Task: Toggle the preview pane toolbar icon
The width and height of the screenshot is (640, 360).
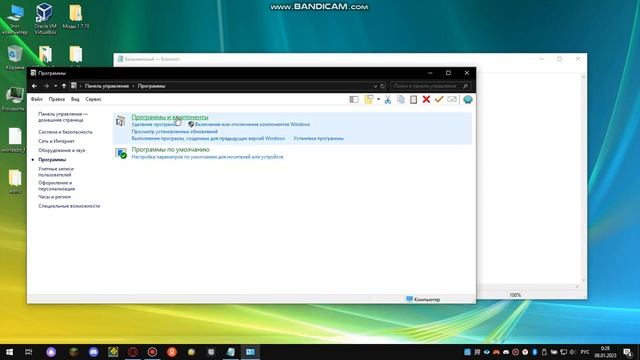Action: click(354, 100)
